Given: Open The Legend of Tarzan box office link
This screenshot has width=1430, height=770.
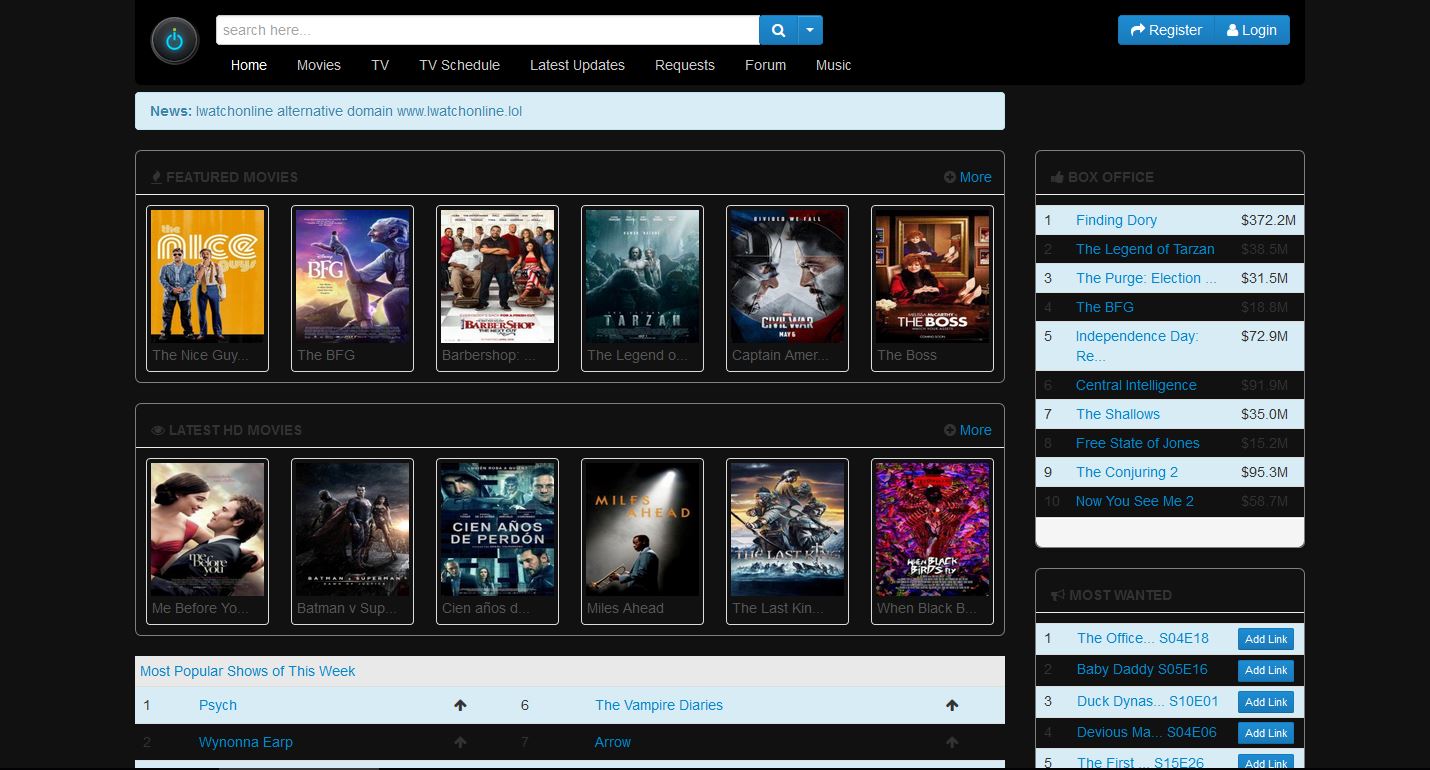Looking at the screenshot, I should (1145, 249).
